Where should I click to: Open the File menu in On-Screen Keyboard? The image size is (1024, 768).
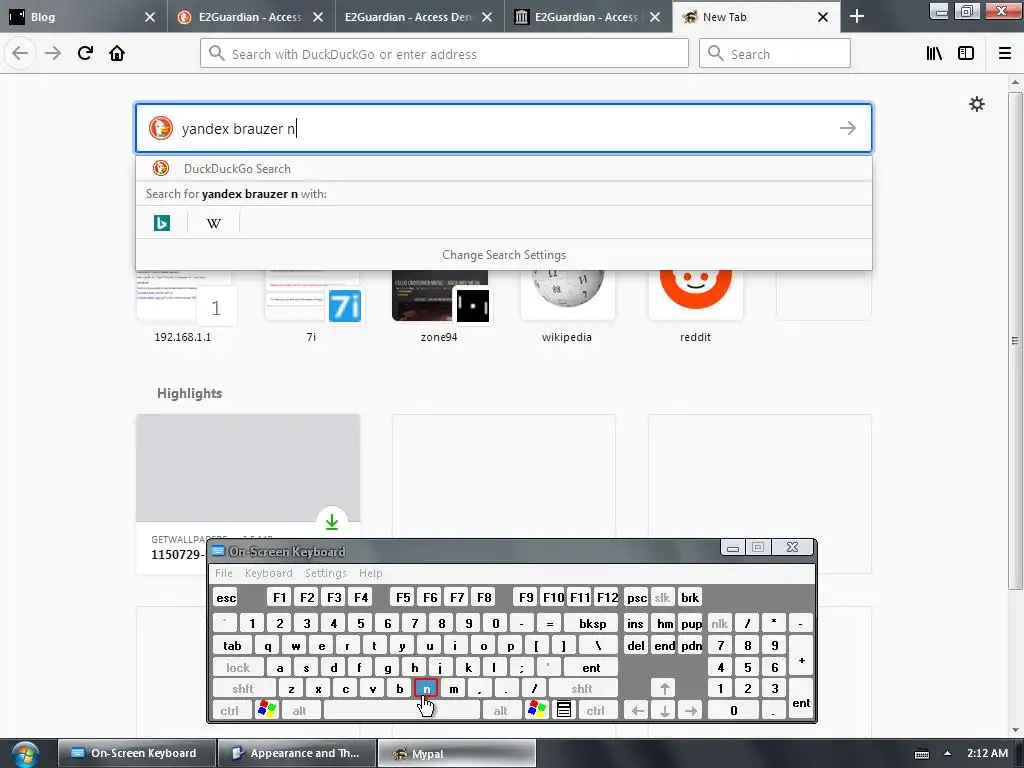pyautogui.click(x=223, y=573)
